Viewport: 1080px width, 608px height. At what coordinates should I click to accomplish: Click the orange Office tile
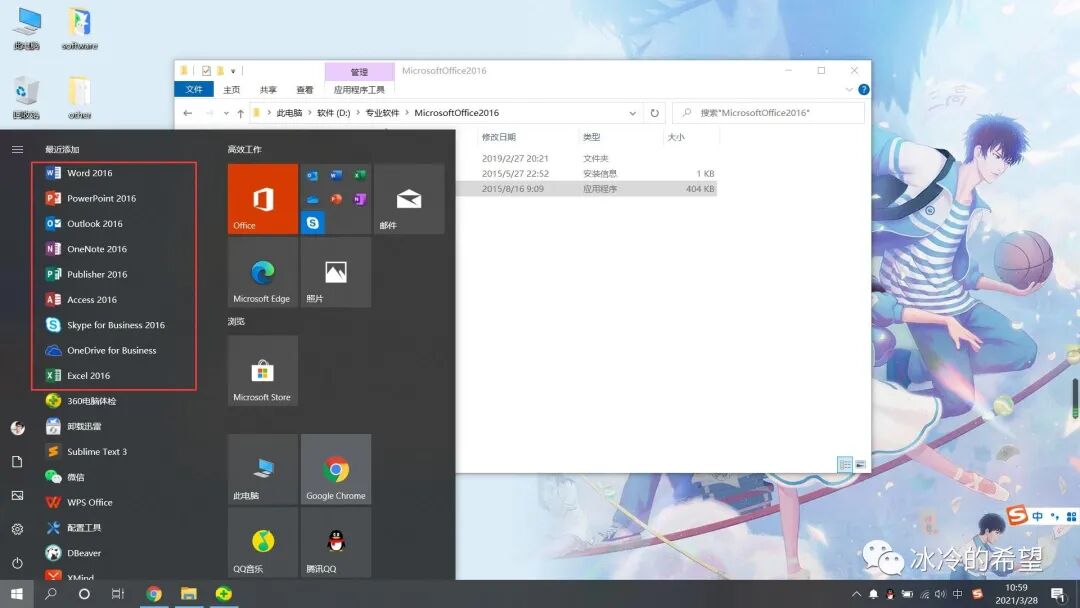coord(262,199)
